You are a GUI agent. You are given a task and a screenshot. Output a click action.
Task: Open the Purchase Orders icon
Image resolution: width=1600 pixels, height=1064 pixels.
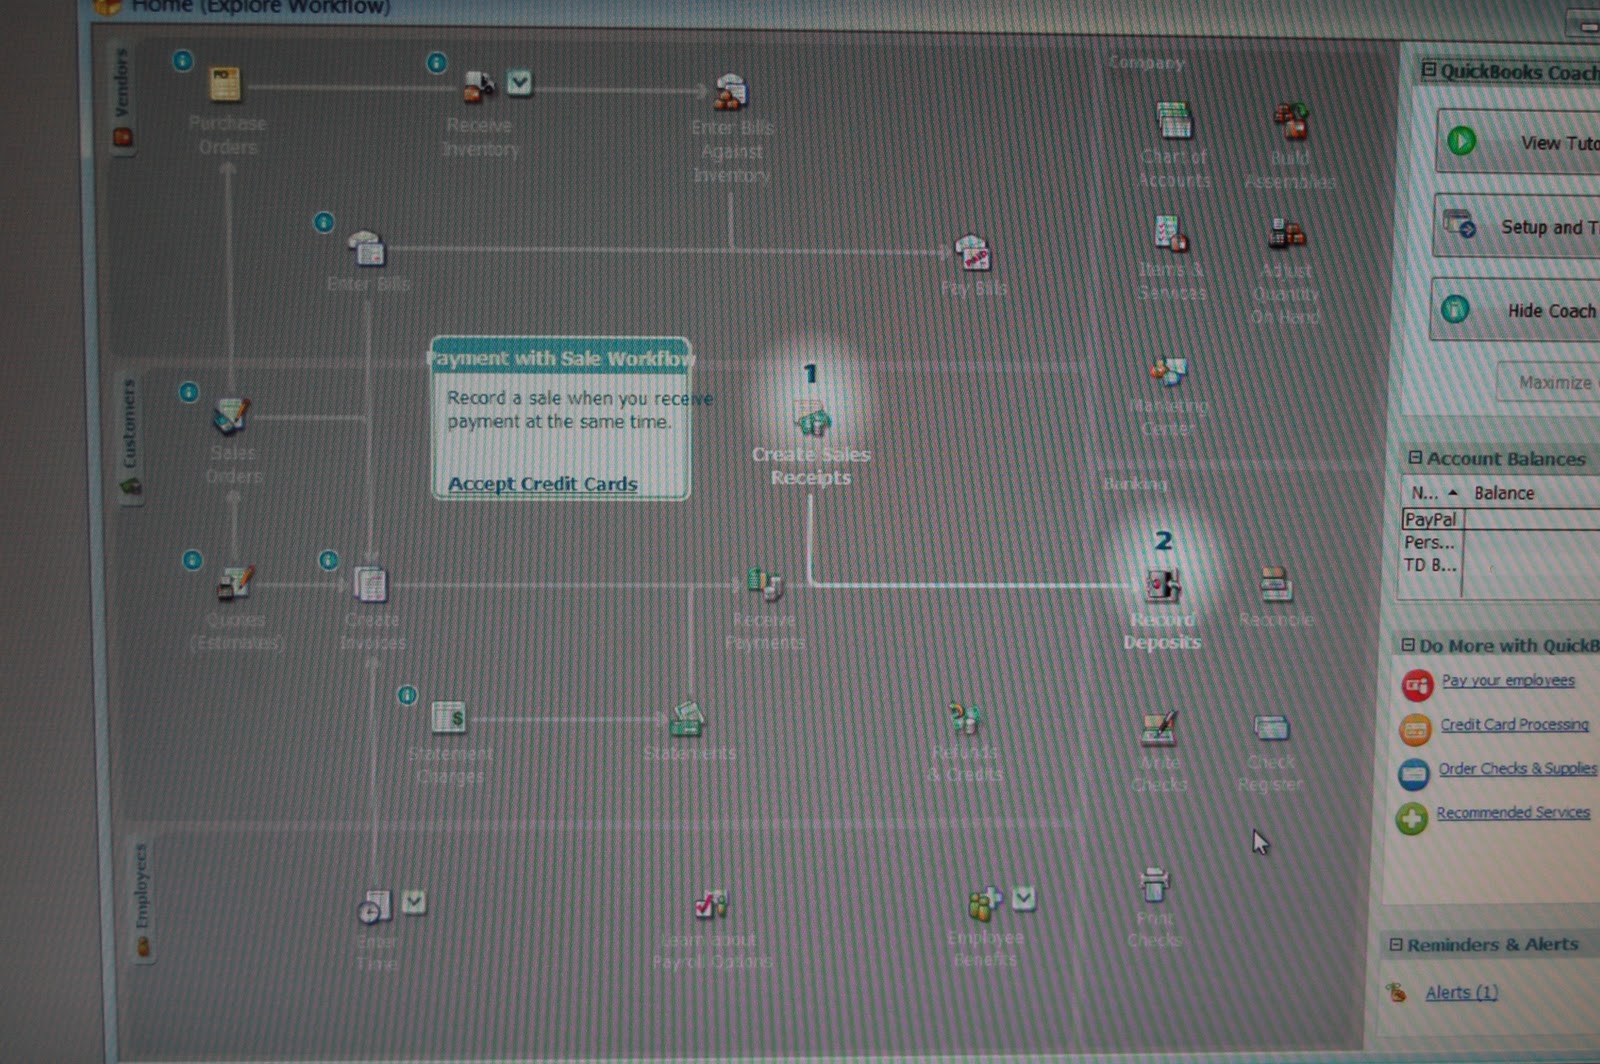(x=225, y=84)
